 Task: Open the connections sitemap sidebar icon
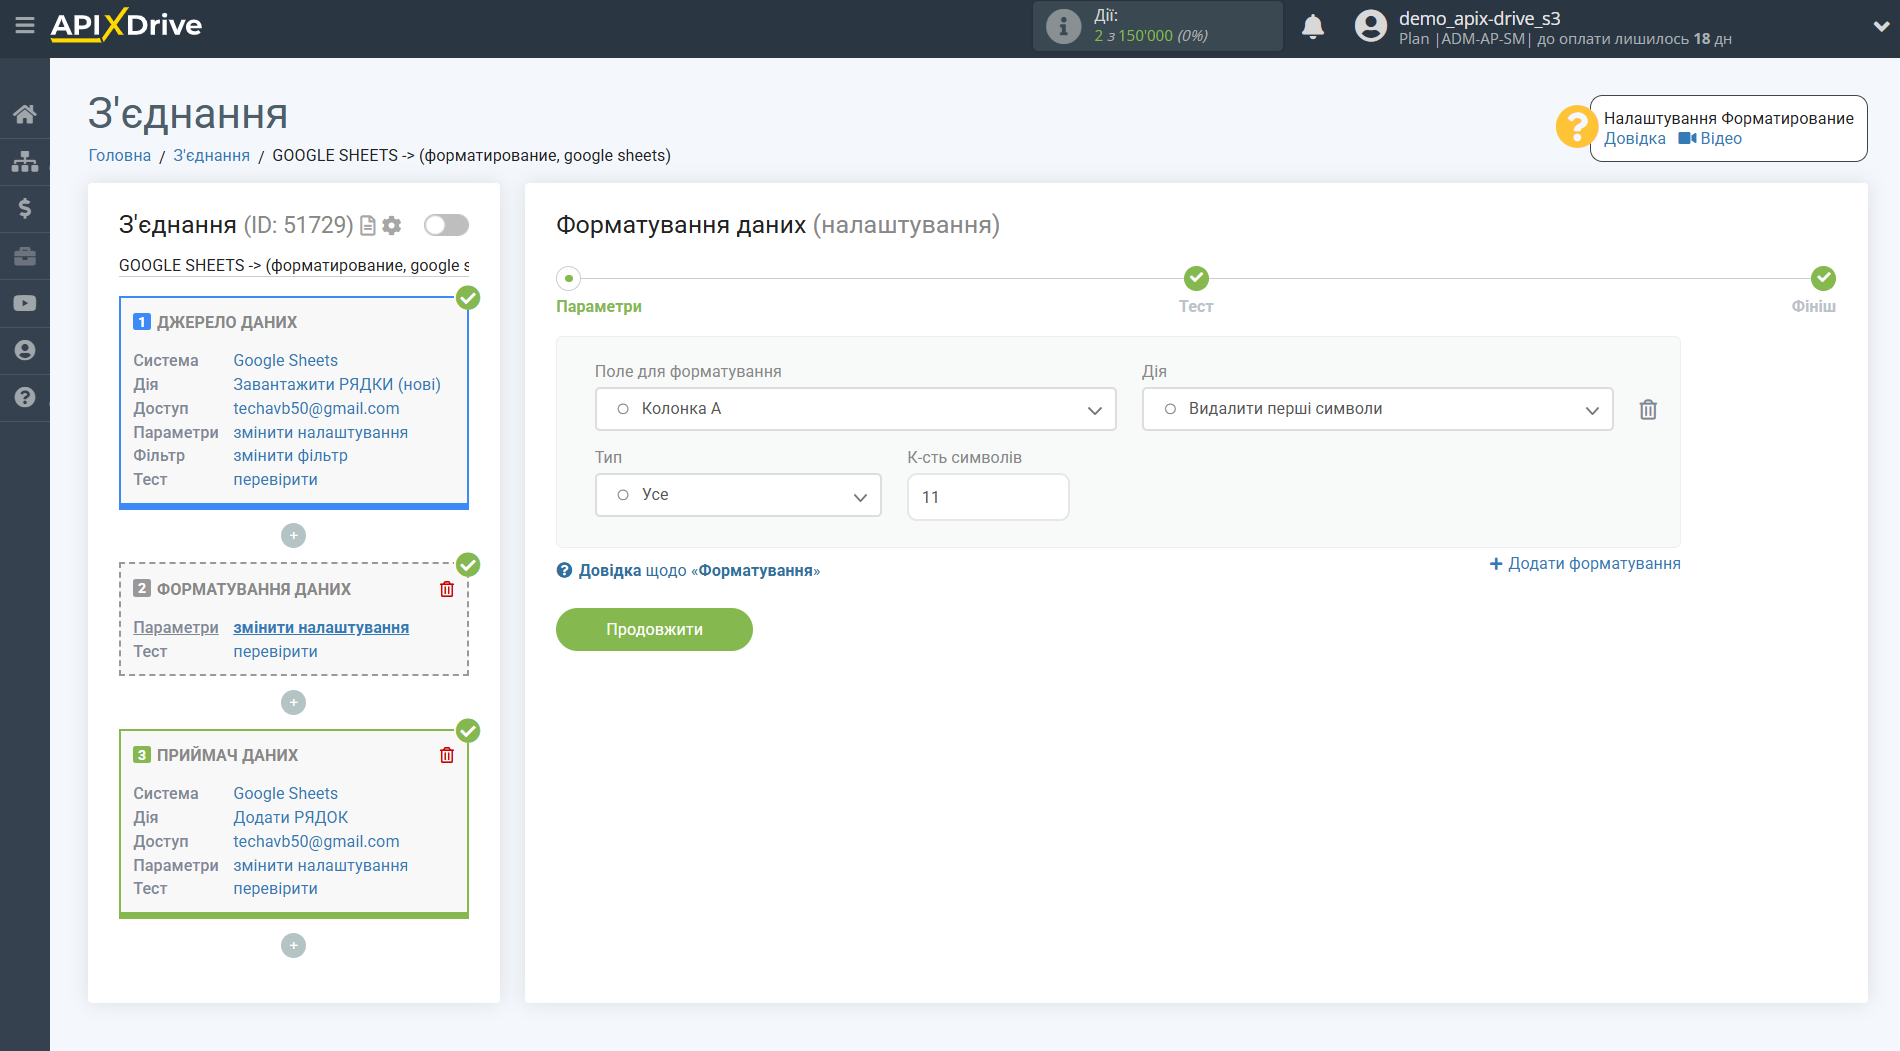tap(25, 161)
